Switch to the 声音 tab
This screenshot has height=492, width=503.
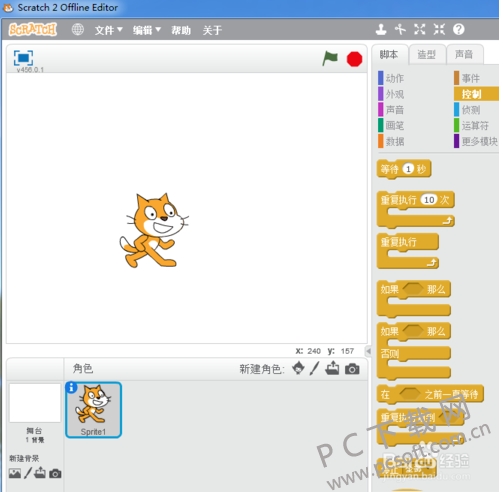click(x=465, y=54)
